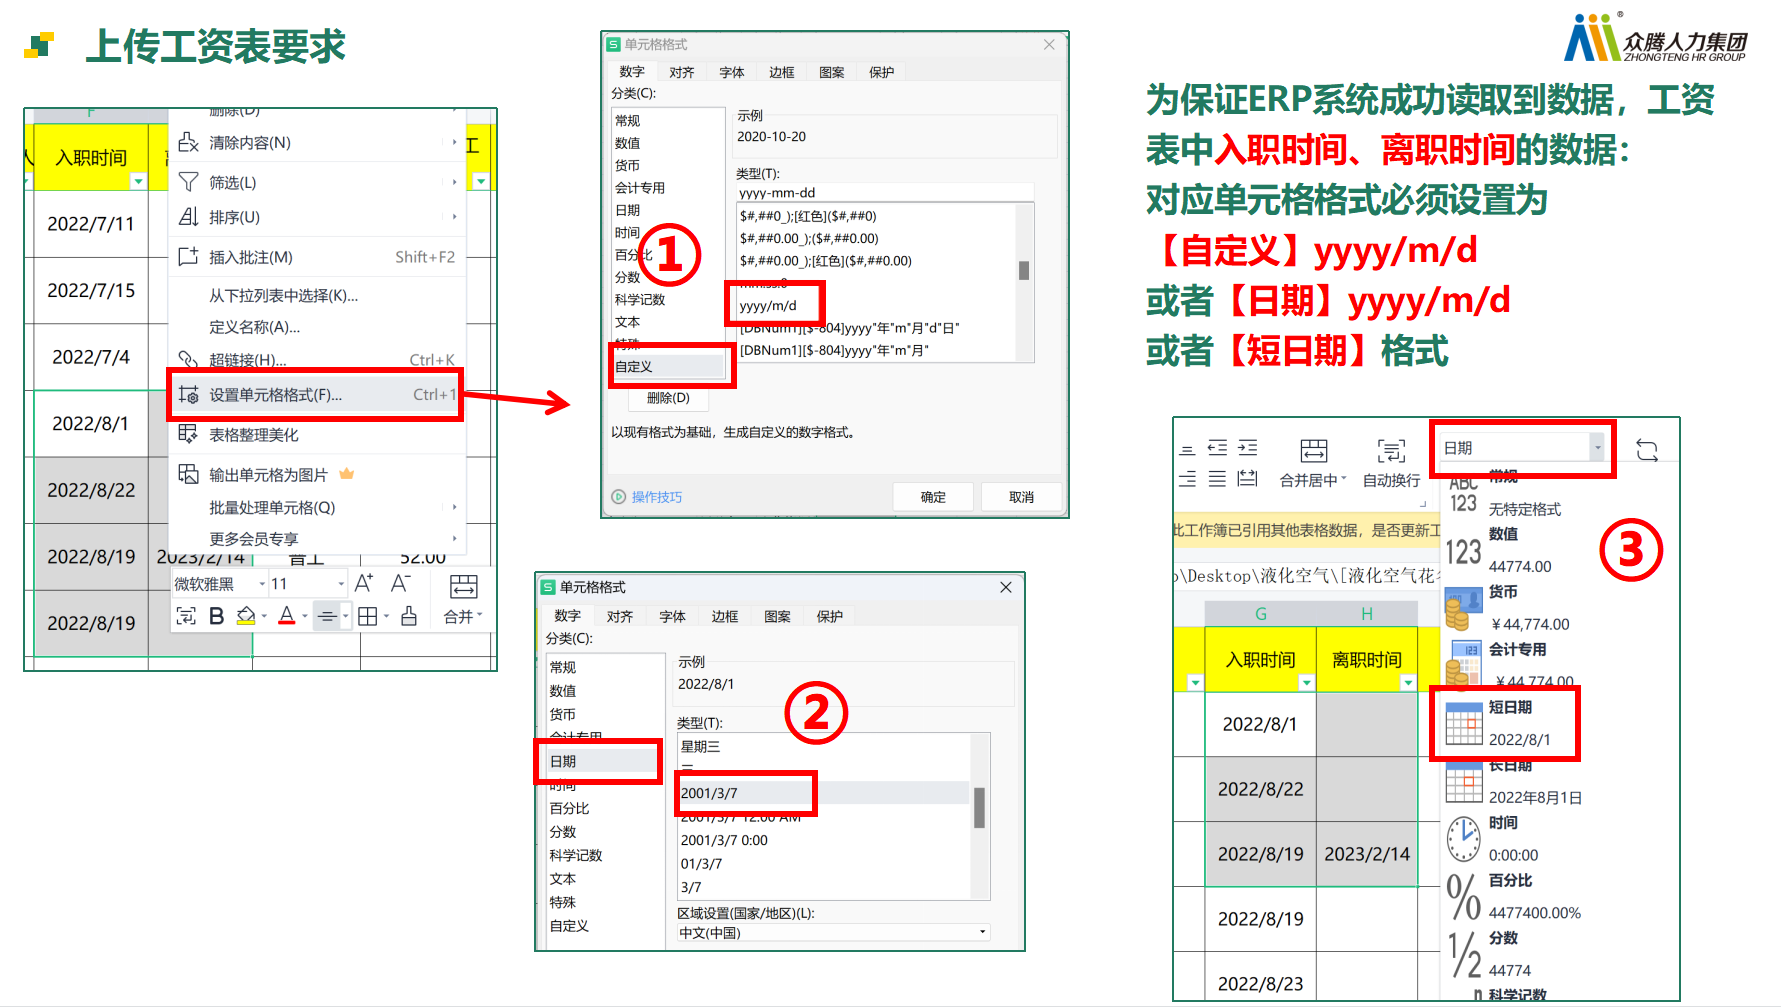
Task: Click the borders grid icon in mini toolbar
Action: 367,617
